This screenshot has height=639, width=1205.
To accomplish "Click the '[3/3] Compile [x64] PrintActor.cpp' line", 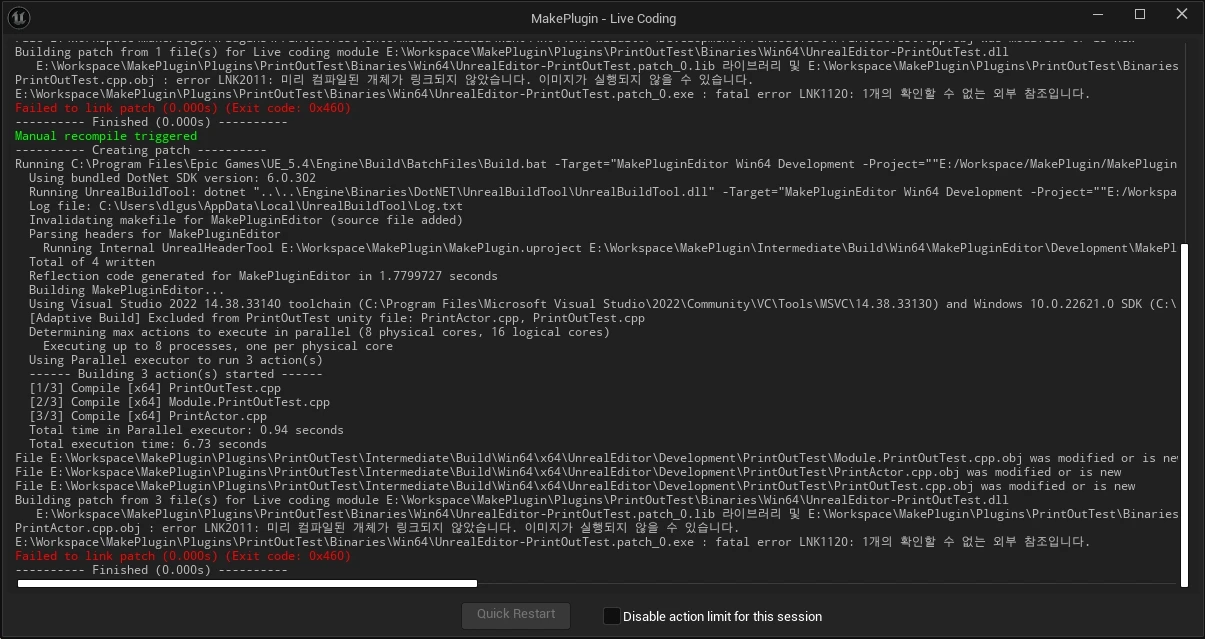I will click(148, 416).
